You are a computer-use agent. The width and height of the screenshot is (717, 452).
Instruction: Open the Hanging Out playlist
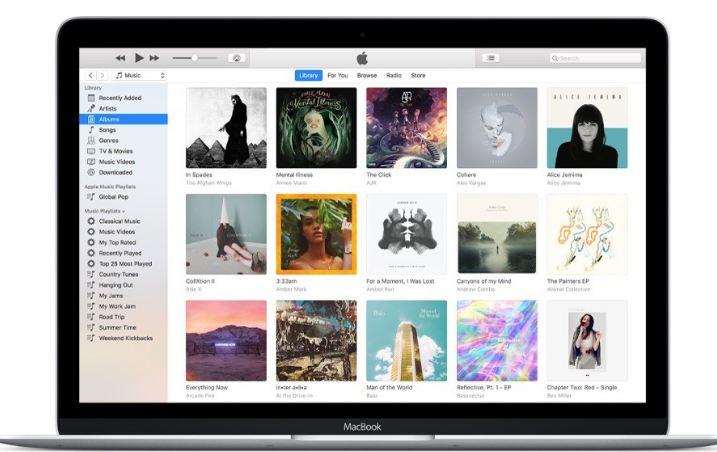pos(123,285)
